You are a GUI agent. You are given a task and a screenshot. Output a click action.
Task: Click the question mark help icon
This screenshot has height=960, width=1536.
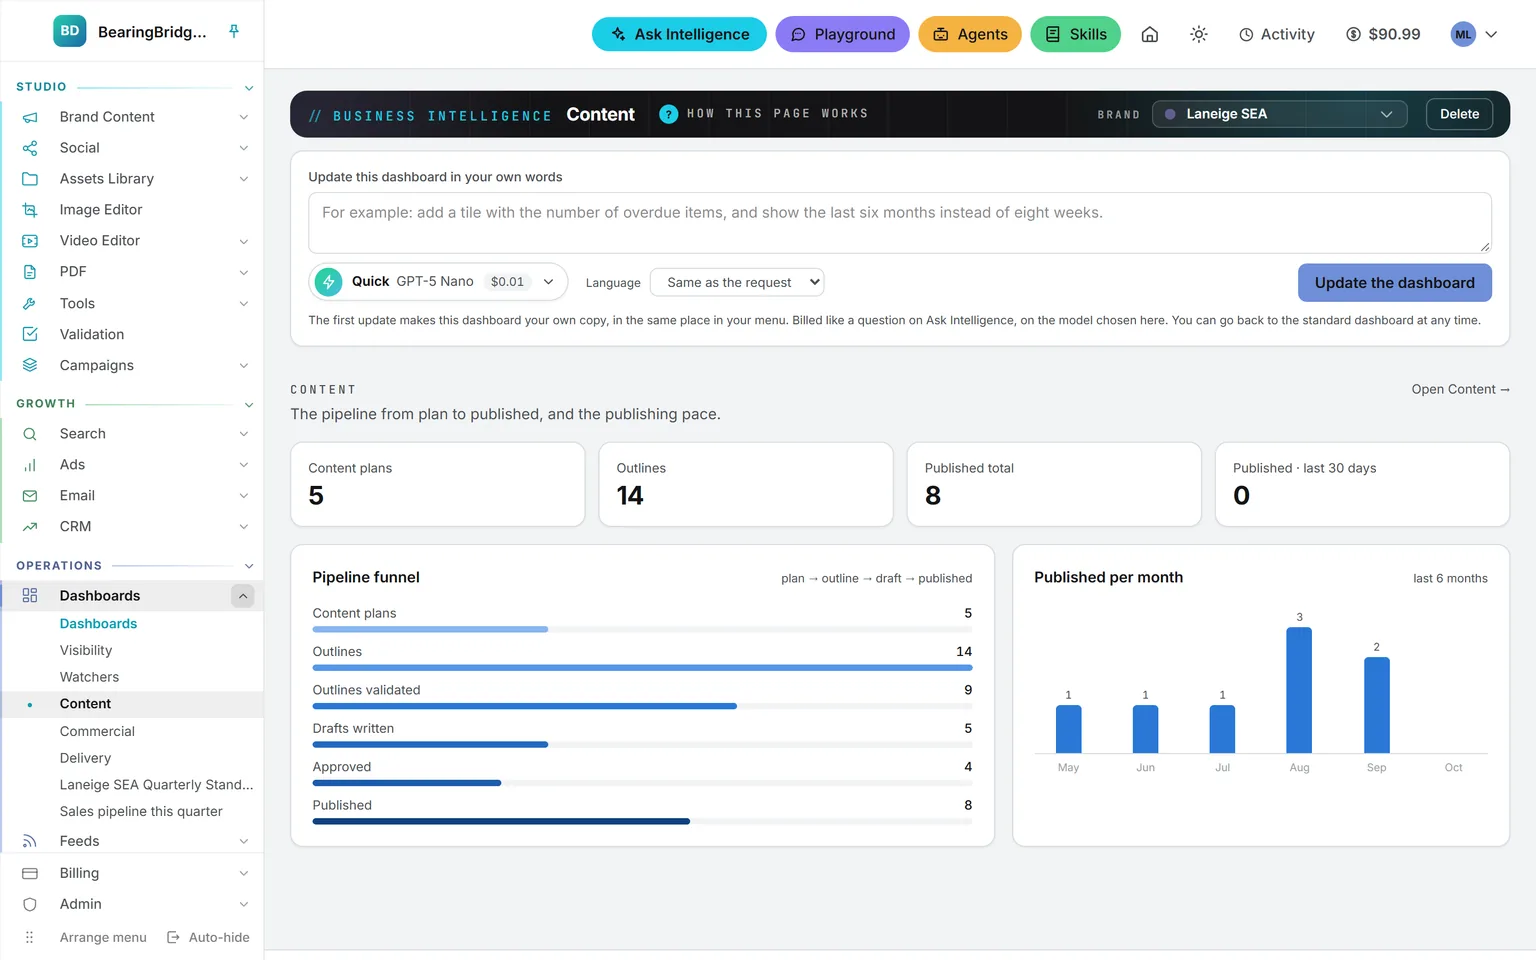coord(669,114)
